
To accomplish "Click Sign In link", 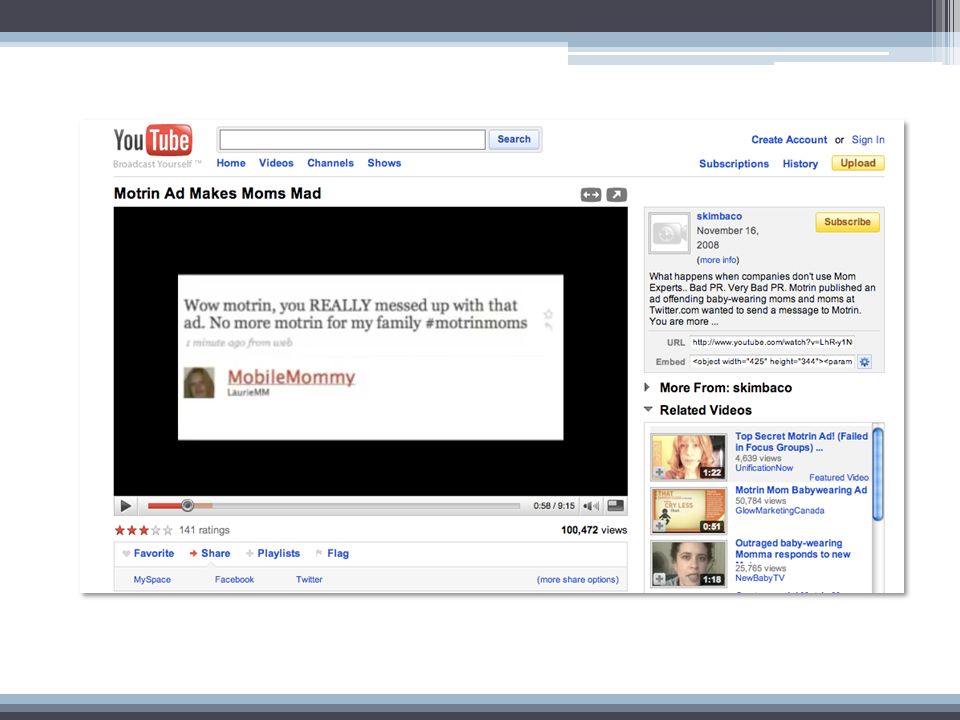I will (868, 140).
